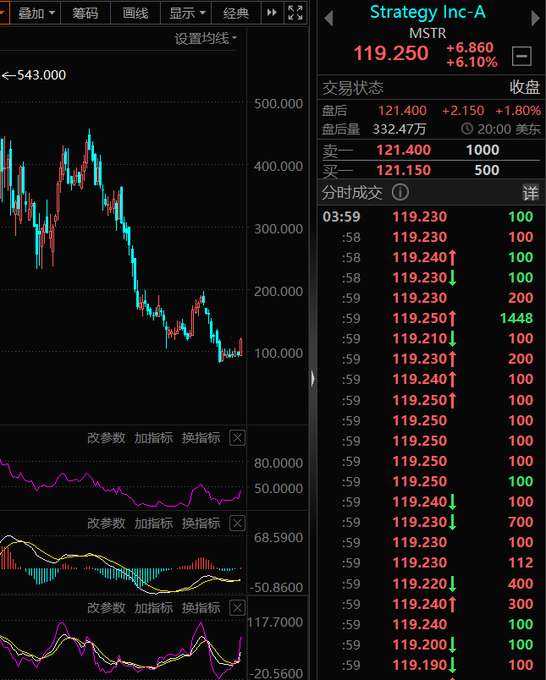This screenshot has width=546, height=680.
Task: Click current price 119.250 in header
Action: coord(391,53)
